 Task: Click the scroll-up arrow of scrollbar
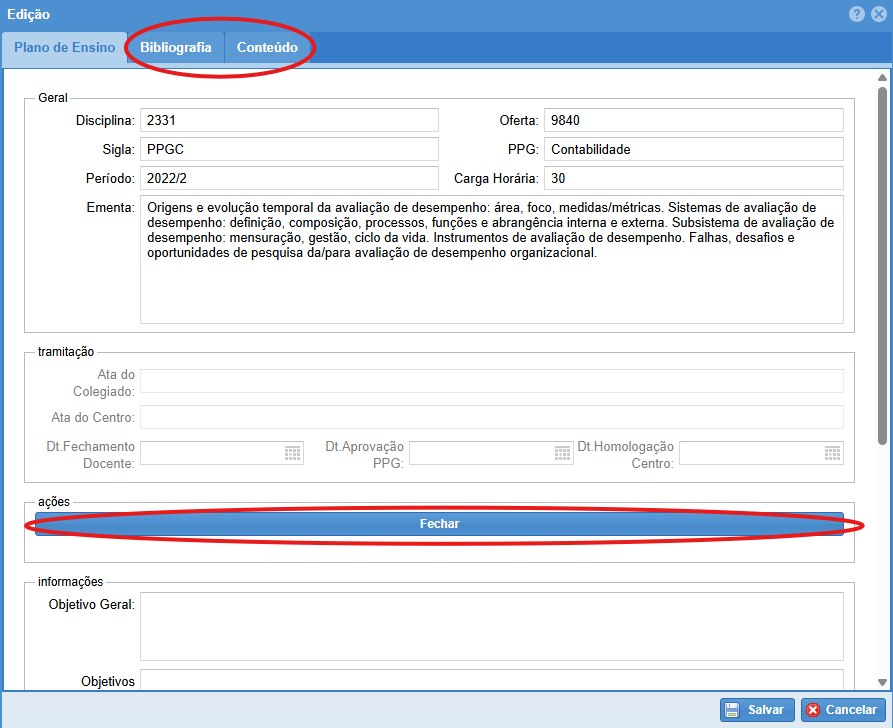882,78
